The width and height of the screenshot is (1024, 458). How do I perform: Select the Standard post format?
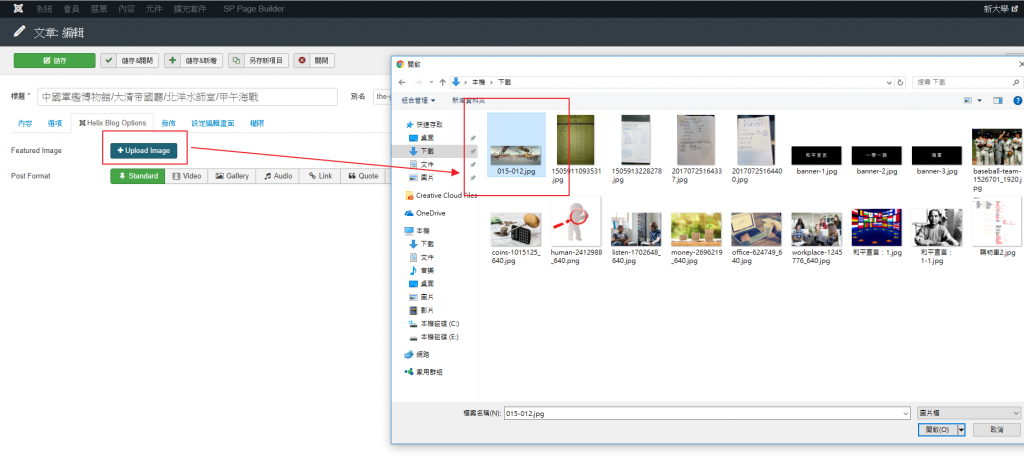(137, 176)
